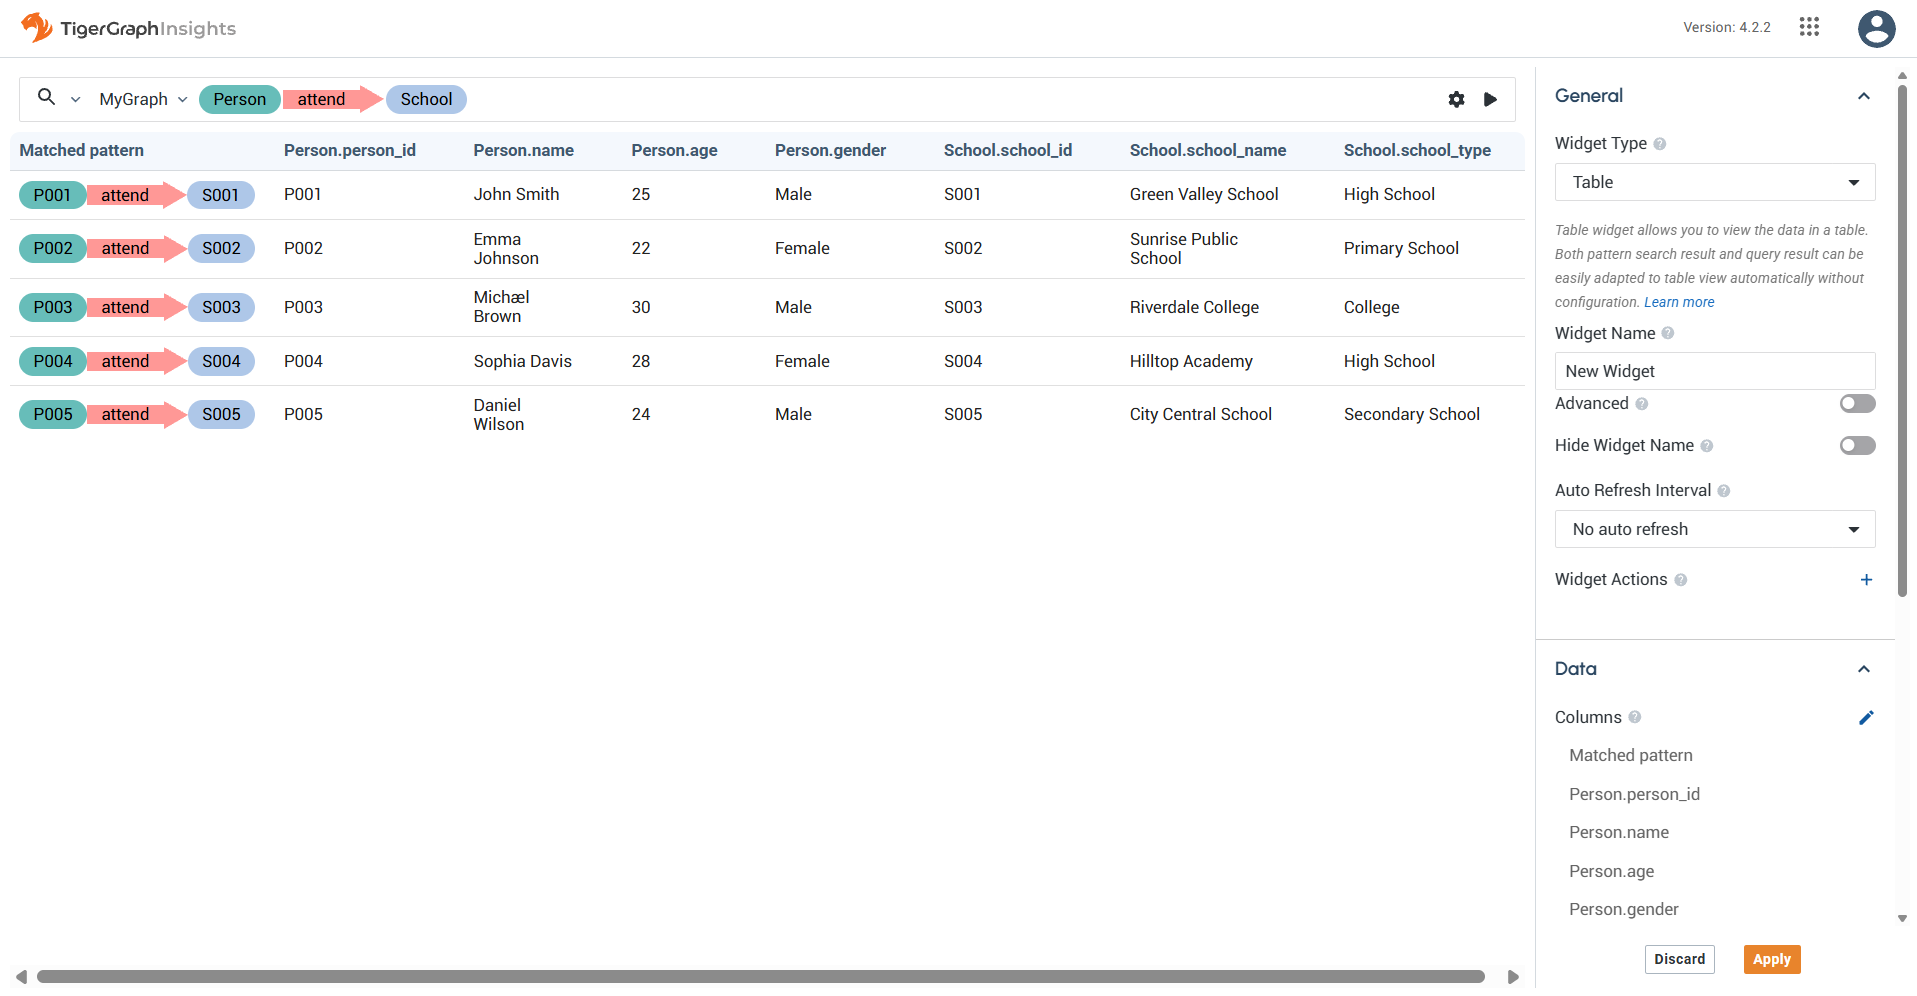Open the apps grid menu
The width and height of the screenshot is (1917, 996).
pyautogui.click(x=1809, y=27)
